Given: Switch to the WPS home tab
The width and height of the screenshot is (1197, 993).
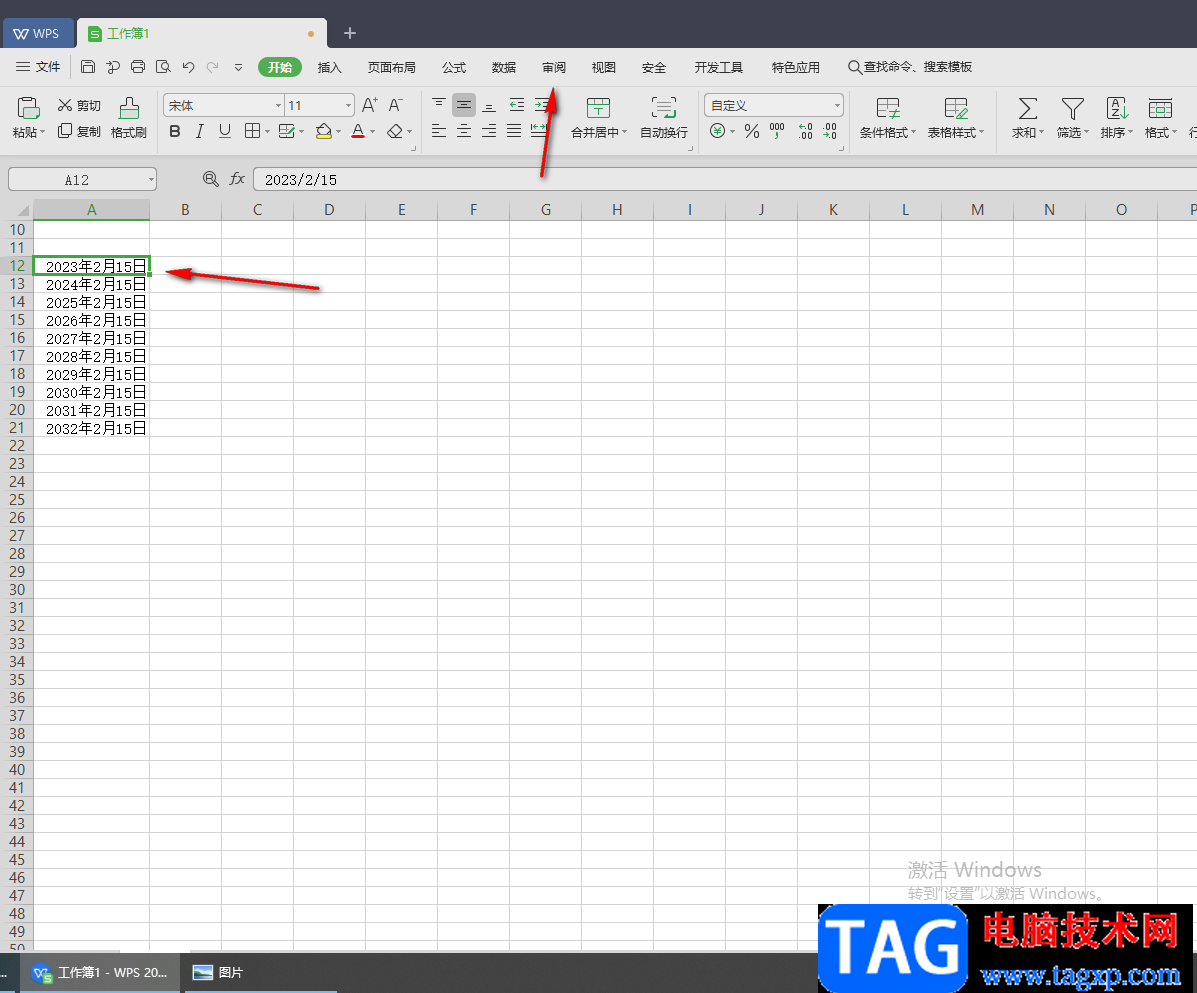Looking at the screenshot, I should [37, 34].
